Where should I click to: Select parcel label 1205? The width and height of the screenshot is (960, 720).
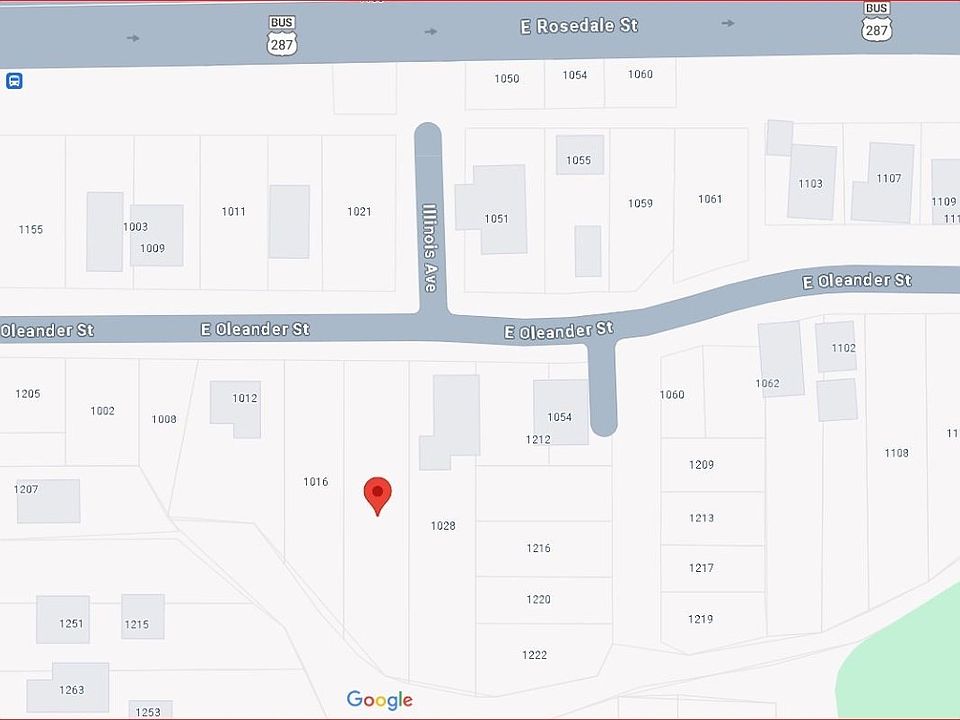coord(28,394)
